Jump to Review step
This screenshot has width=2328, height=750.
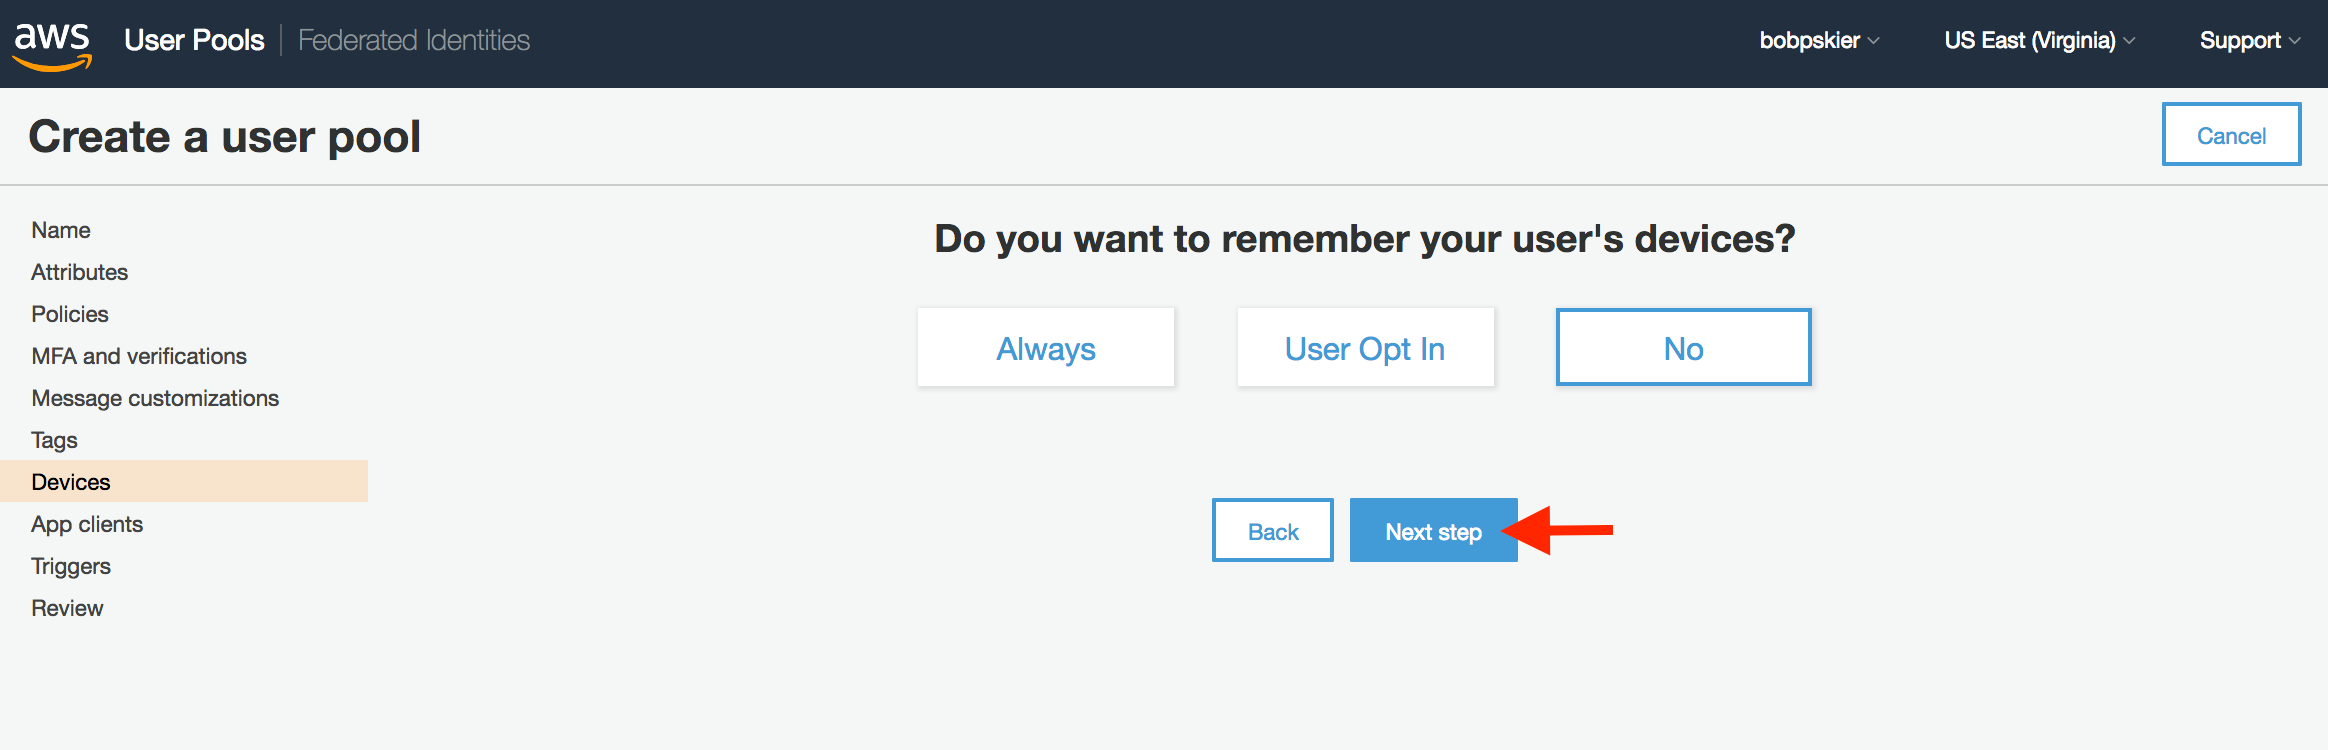click(x=67, y=608)
